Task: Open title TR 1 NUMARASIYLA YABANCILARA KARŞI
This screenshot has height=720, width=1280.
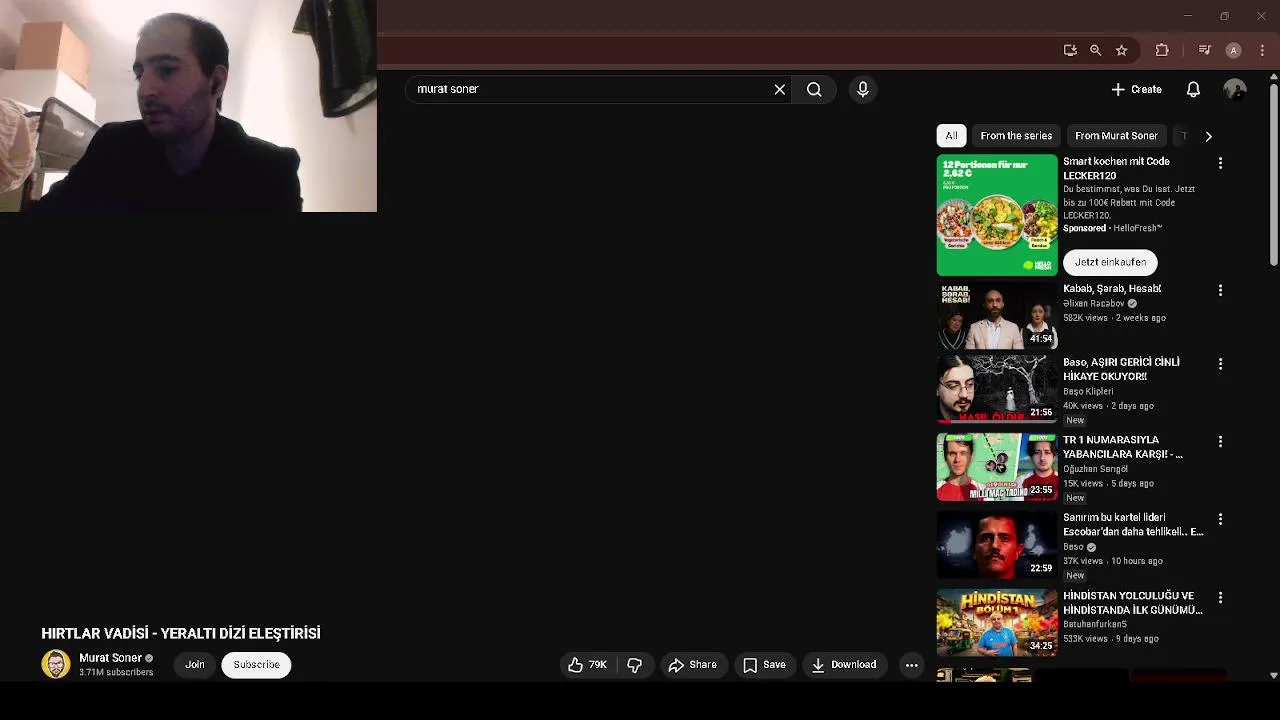Action: point(1123,447)
